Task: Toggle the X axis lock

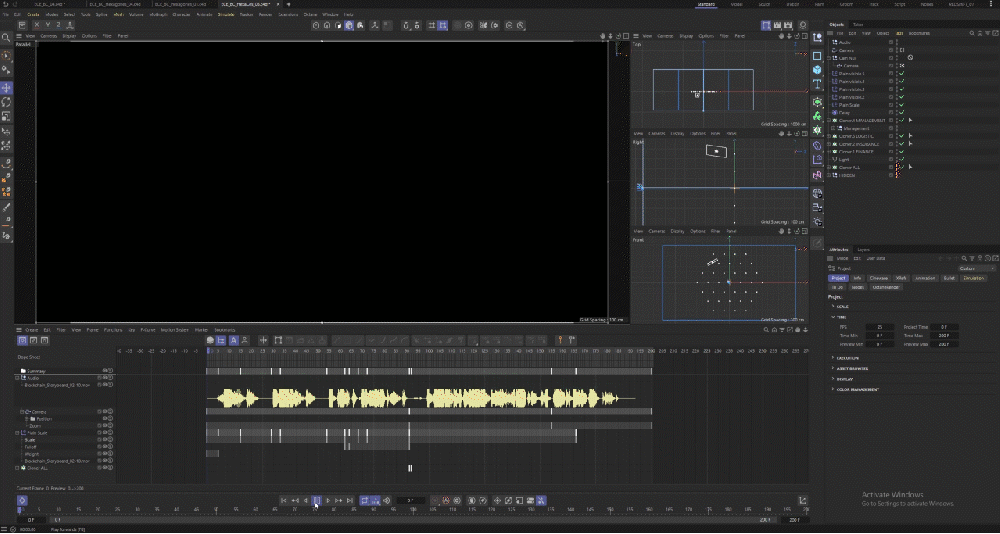Action: [x=36, y=26]
